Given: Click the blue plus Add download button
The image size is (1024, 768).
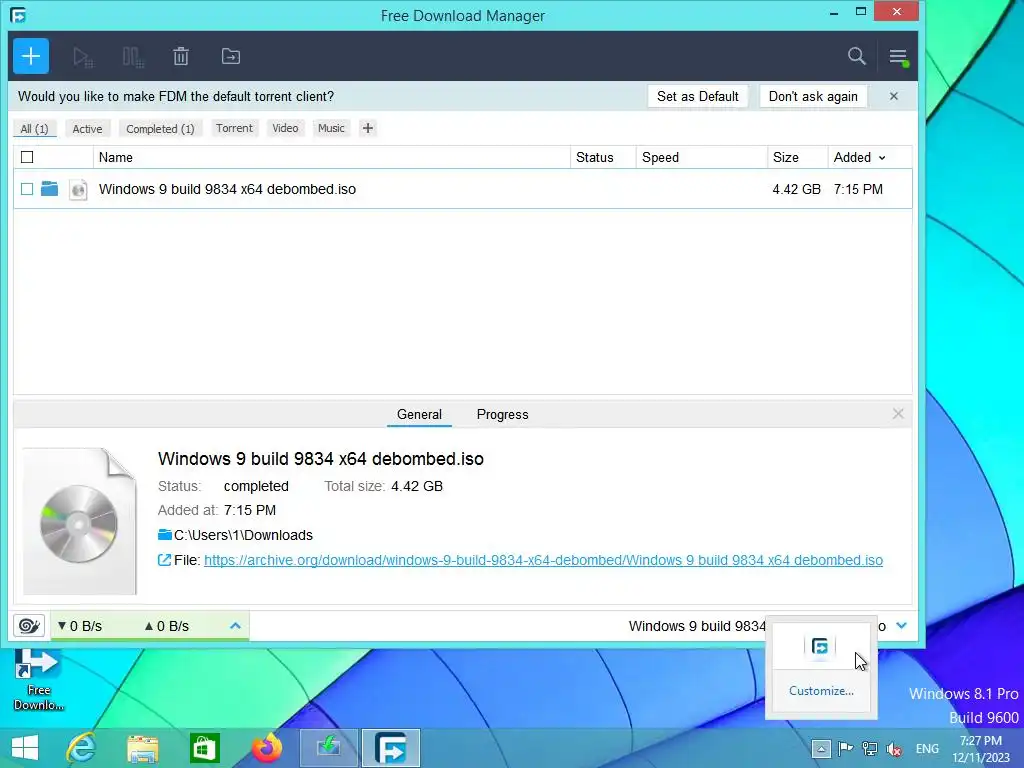Looking at the screenshot, I should point(31,56).
